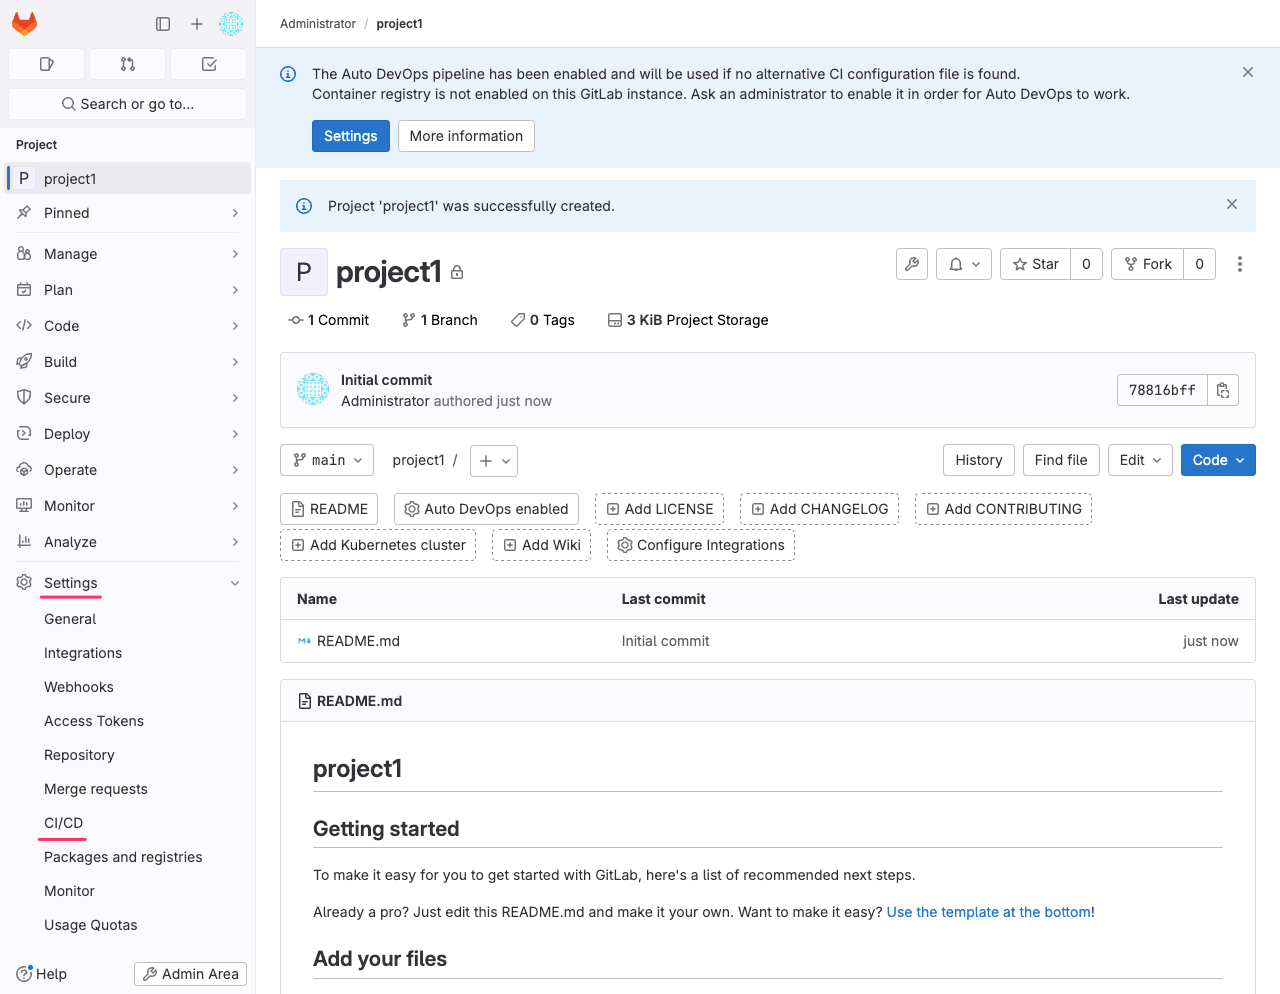Open the main branch selector
Image resolution: width=1280 pixels, height=994 pixels.
[x=327, y=460]
